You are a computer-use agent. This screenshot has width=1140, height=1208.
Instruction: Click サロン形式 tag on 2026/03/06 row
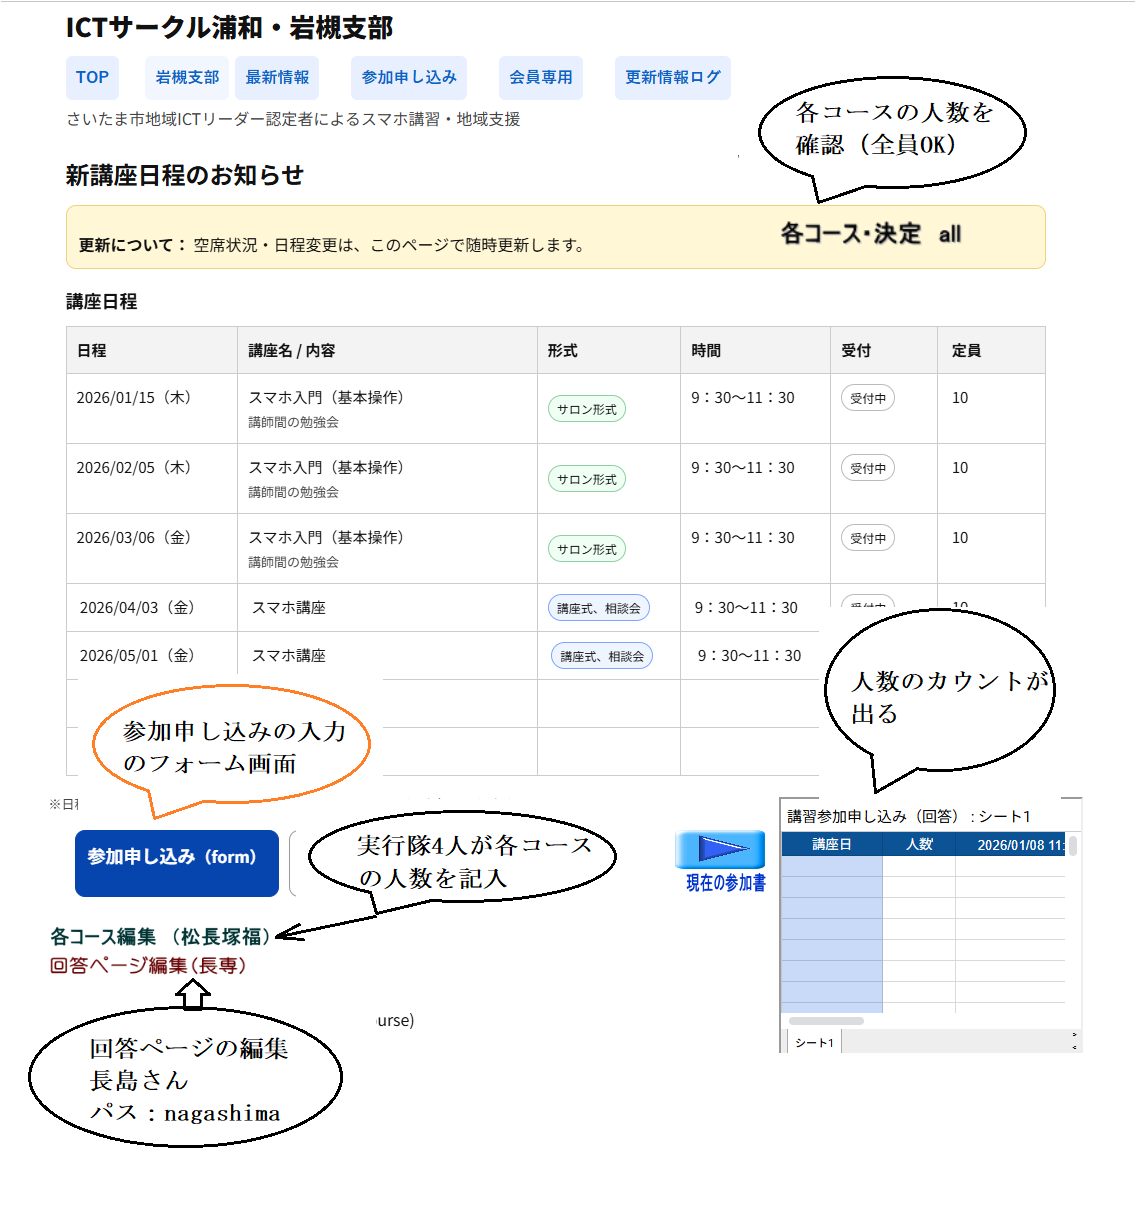586,549
